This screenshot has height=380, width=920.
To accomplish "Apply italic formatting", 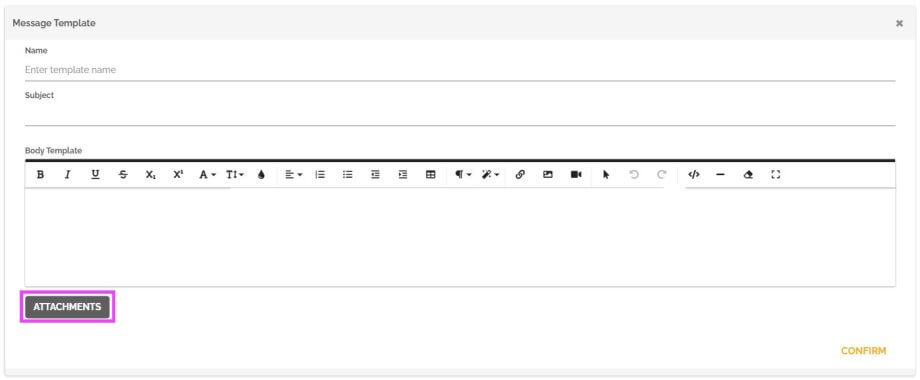I will [x=67, y=174].
